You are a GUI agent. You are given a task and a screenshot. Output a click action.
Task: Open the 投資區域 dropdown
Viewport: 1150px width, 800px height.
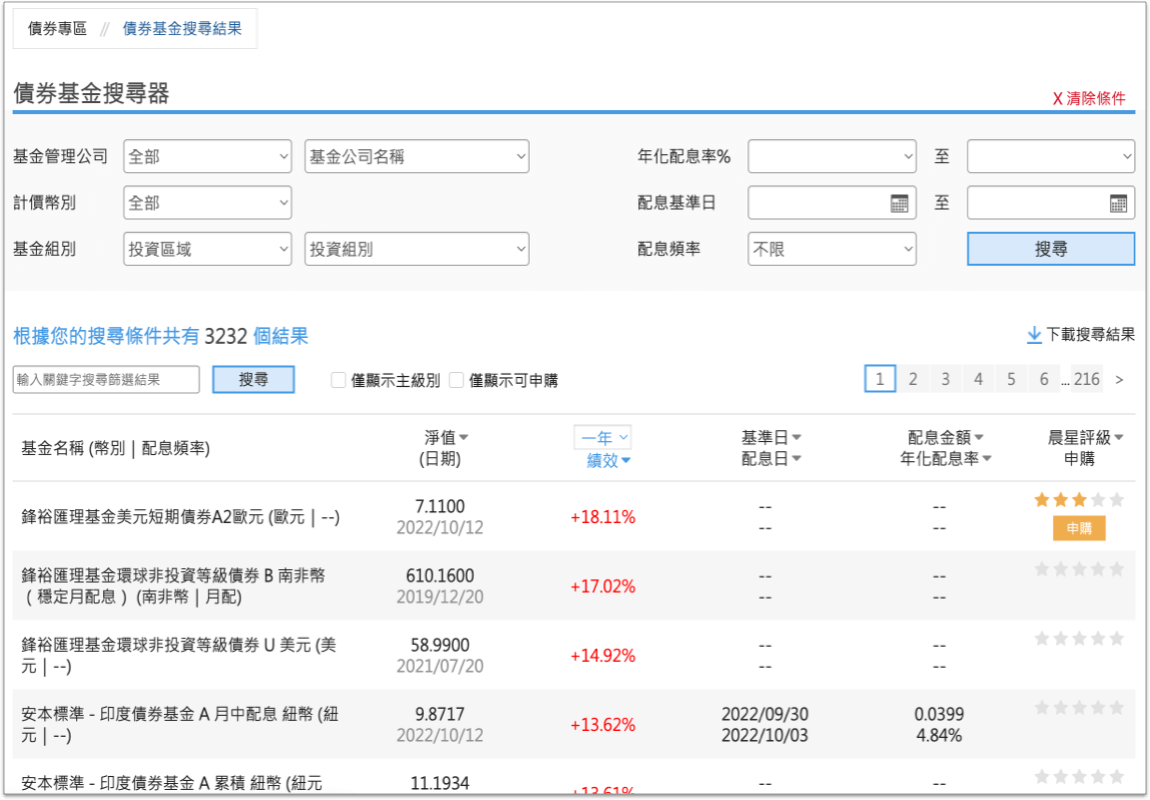tap(208, 249)
